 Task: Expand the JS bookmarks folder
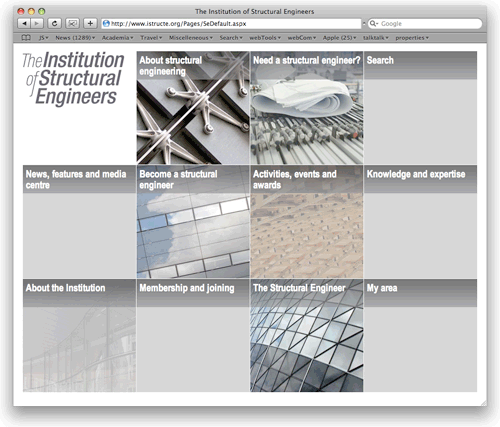coord(44,38)
